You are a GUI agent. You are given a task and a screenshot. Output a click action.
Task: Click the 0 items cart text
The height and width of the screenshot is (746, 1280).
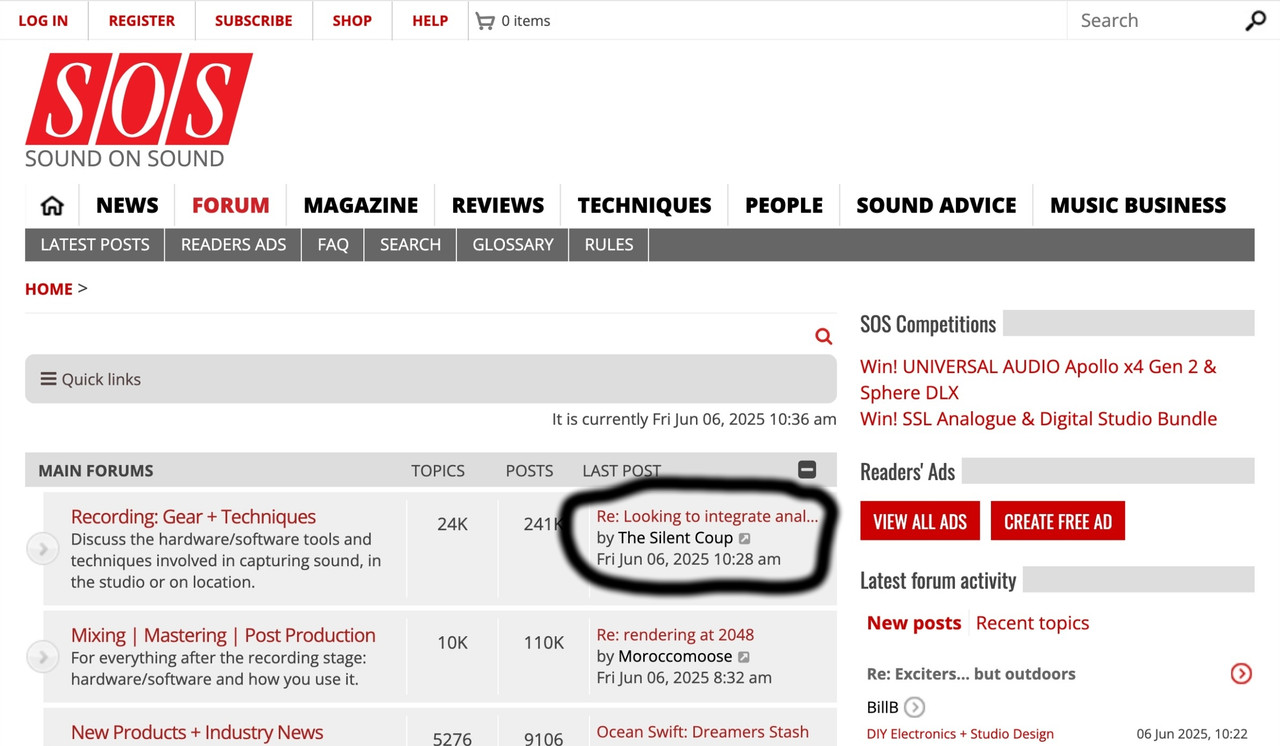[526, 21]
